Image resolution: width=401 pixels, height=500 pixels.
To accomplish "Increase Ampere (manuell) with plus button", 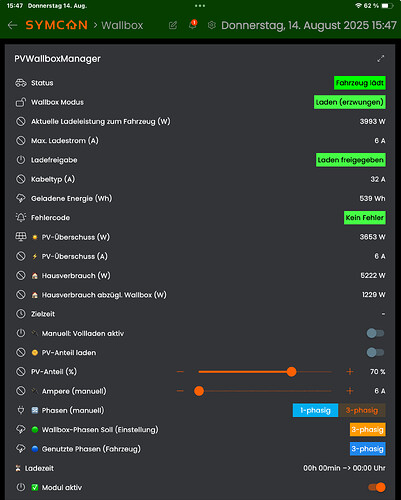I will [350, 391].
